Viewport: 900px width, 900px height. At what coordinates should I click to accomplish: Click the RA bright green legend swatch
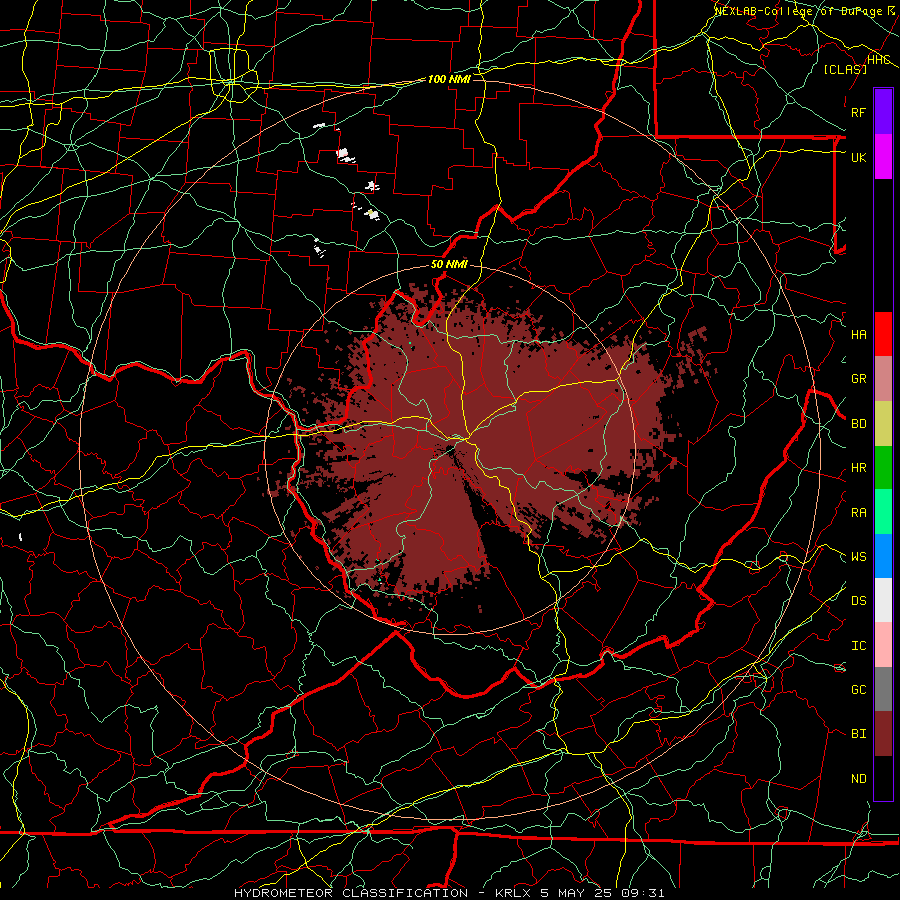coord(883,512)
